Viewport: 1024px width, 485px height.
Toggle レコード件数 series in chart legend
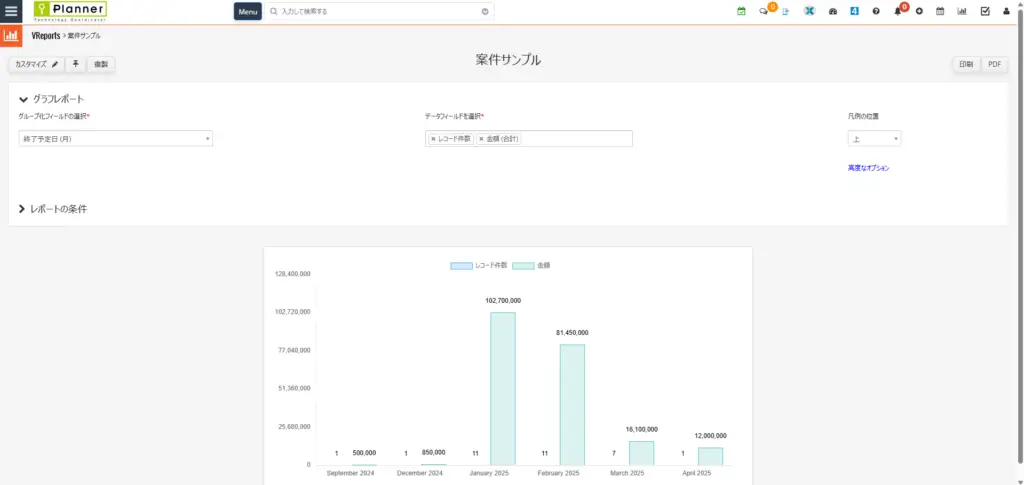[x=479, y=266]
